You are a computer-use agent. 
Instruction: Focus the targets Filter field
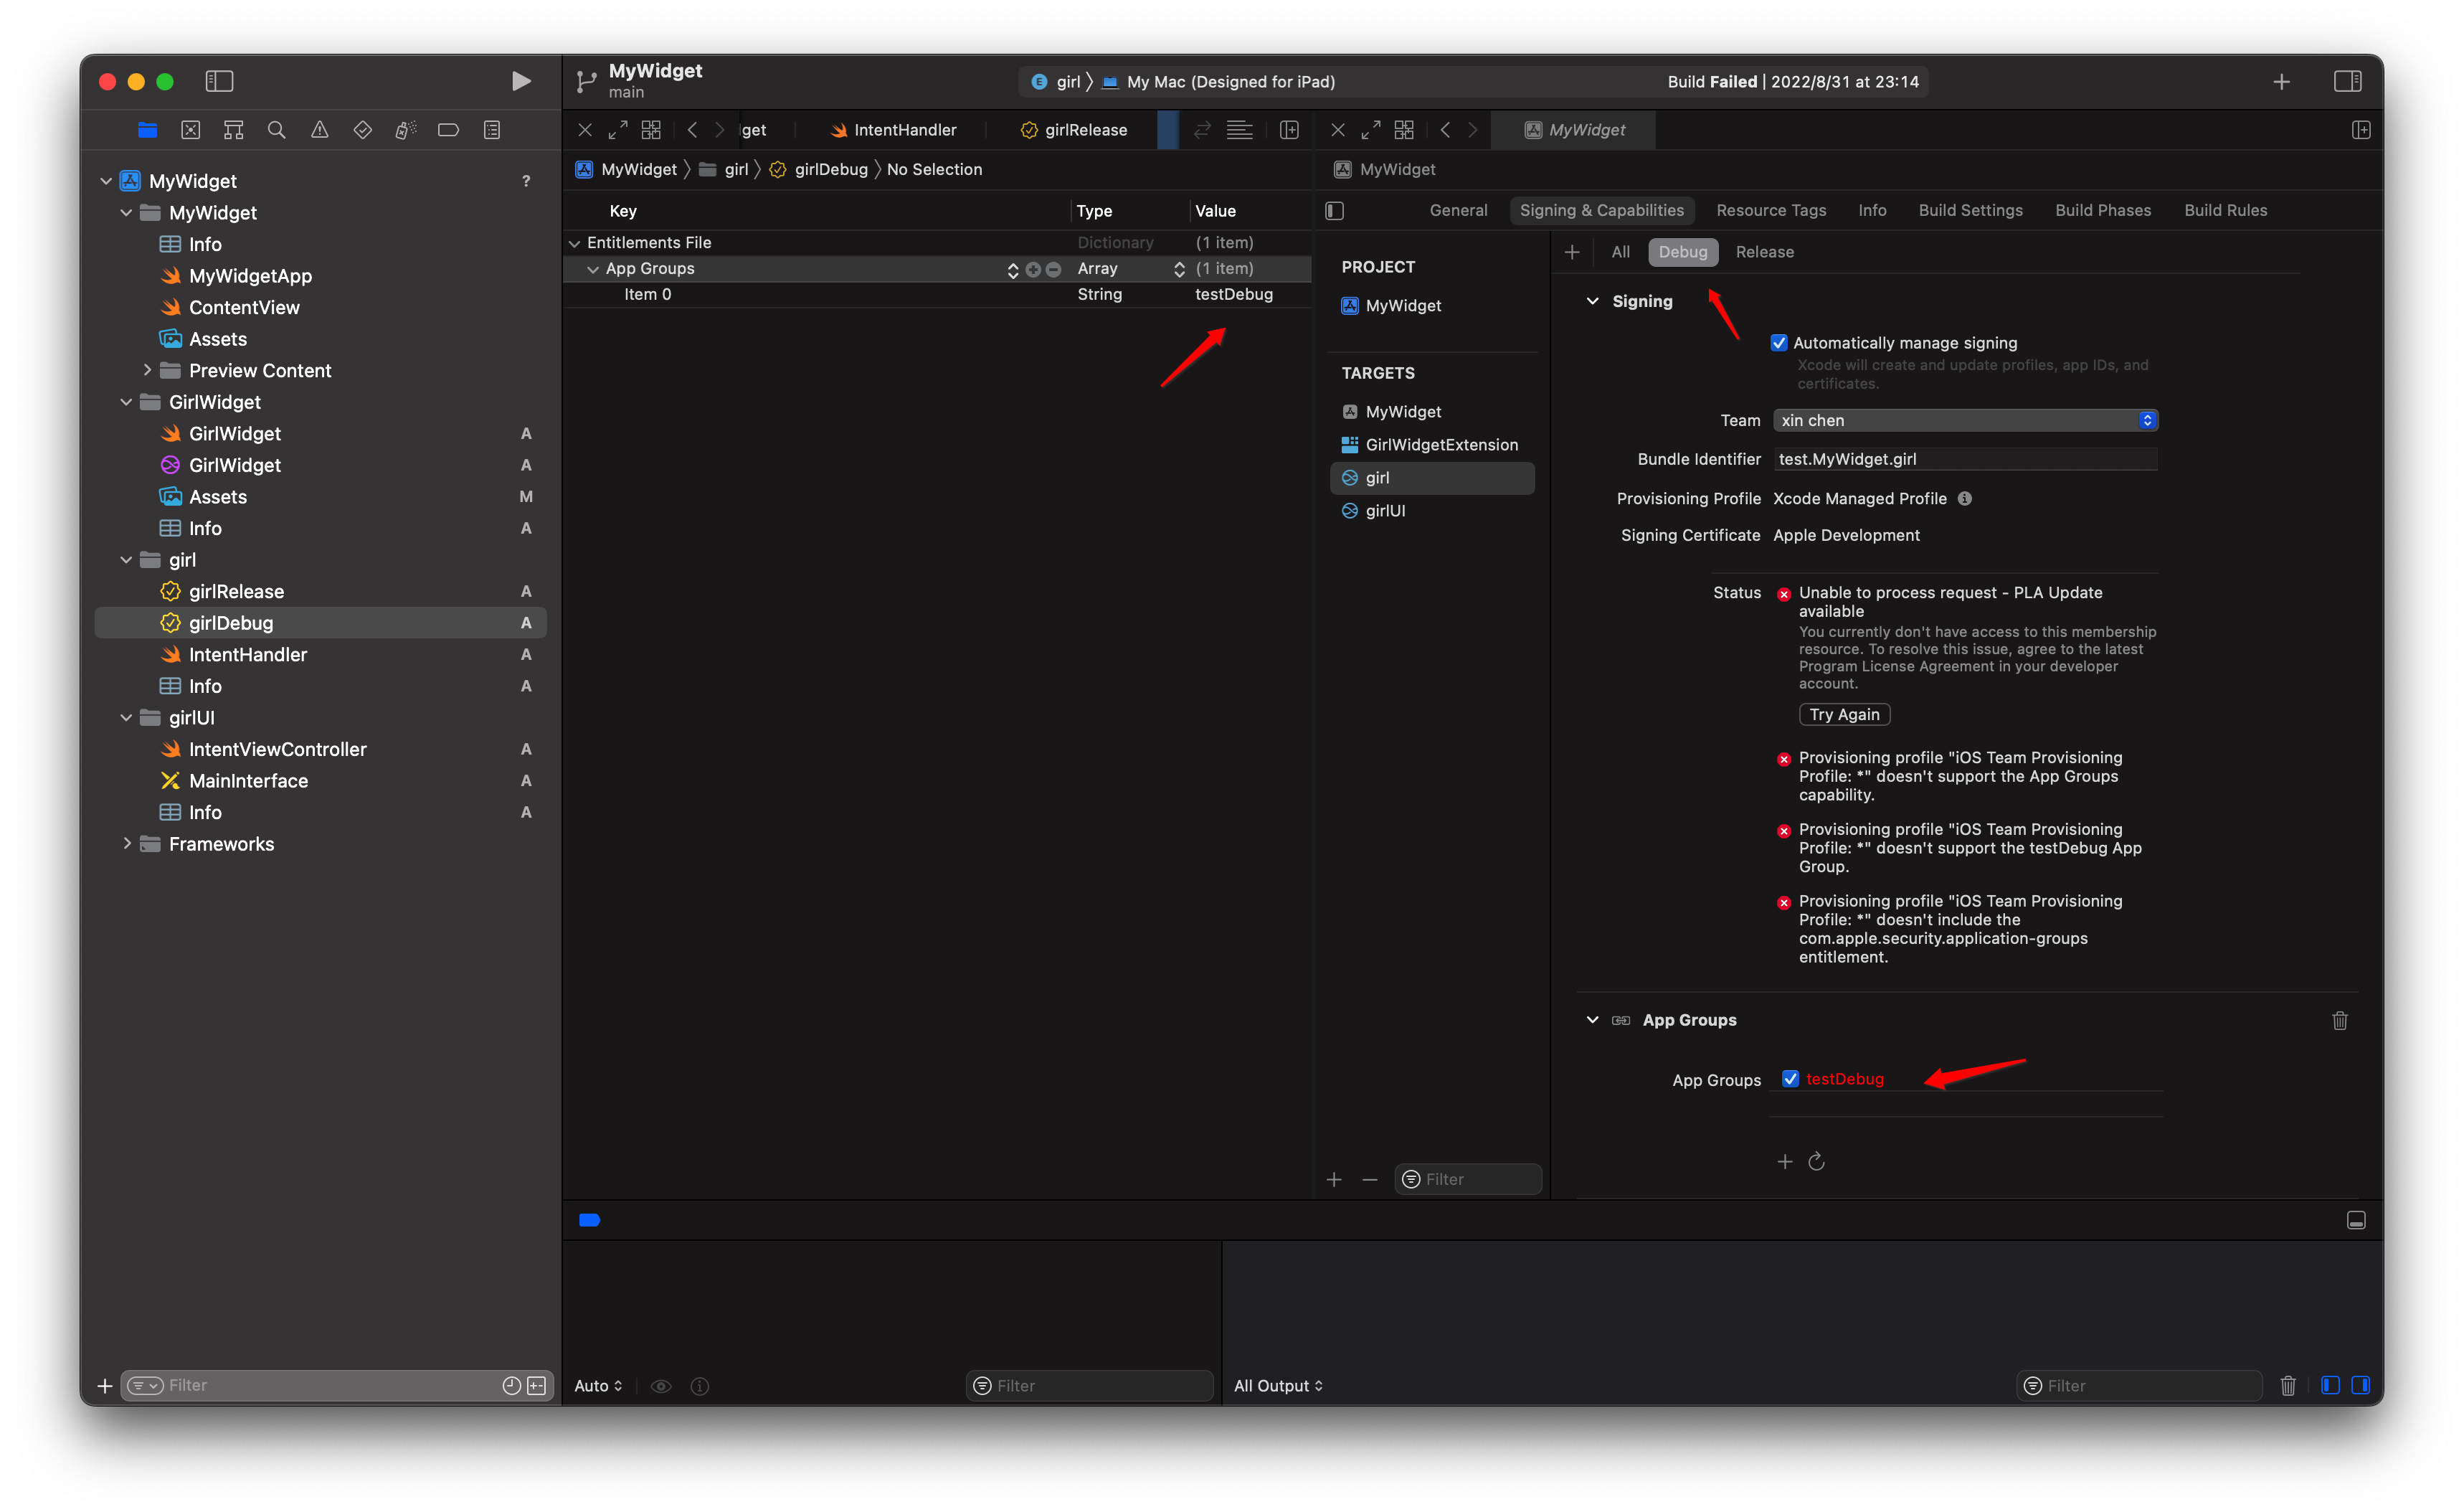pos(1468,1179)
